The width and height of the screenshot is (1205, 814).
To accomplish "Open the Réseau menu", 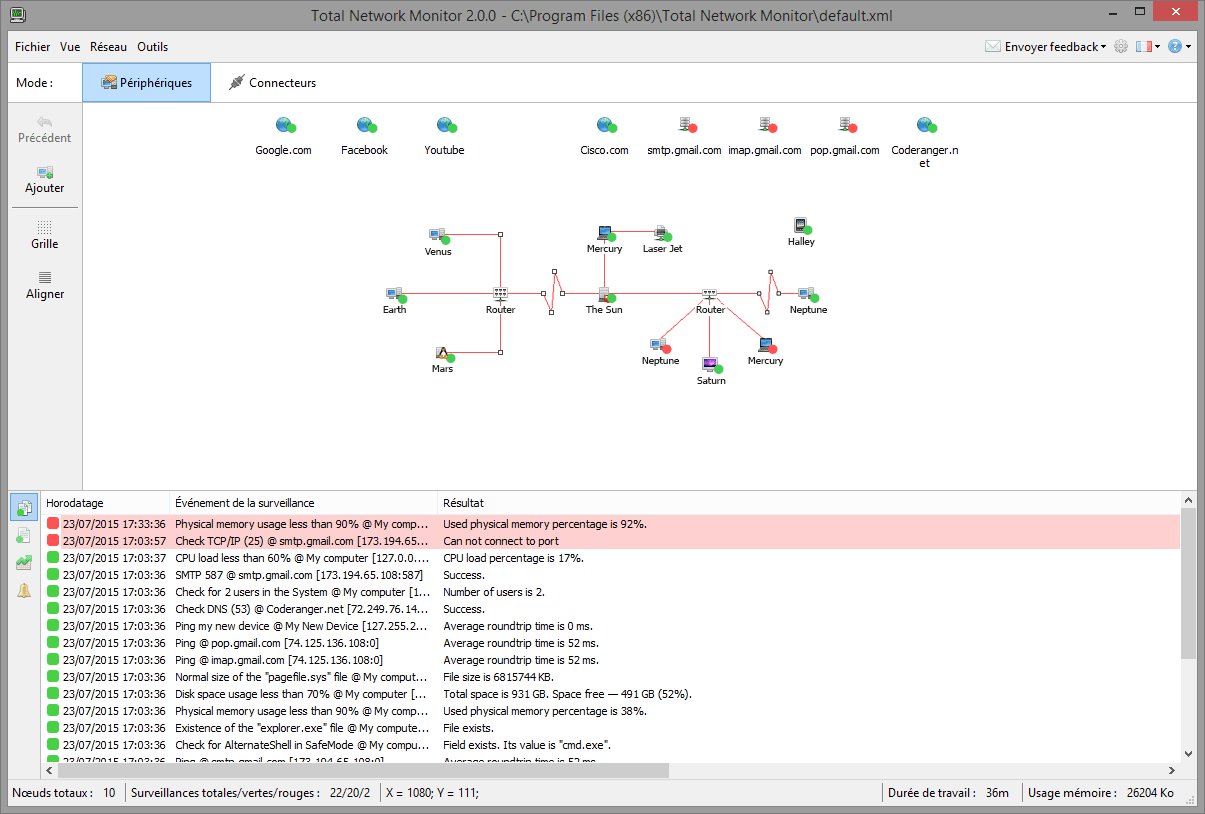I will point(108,47).
